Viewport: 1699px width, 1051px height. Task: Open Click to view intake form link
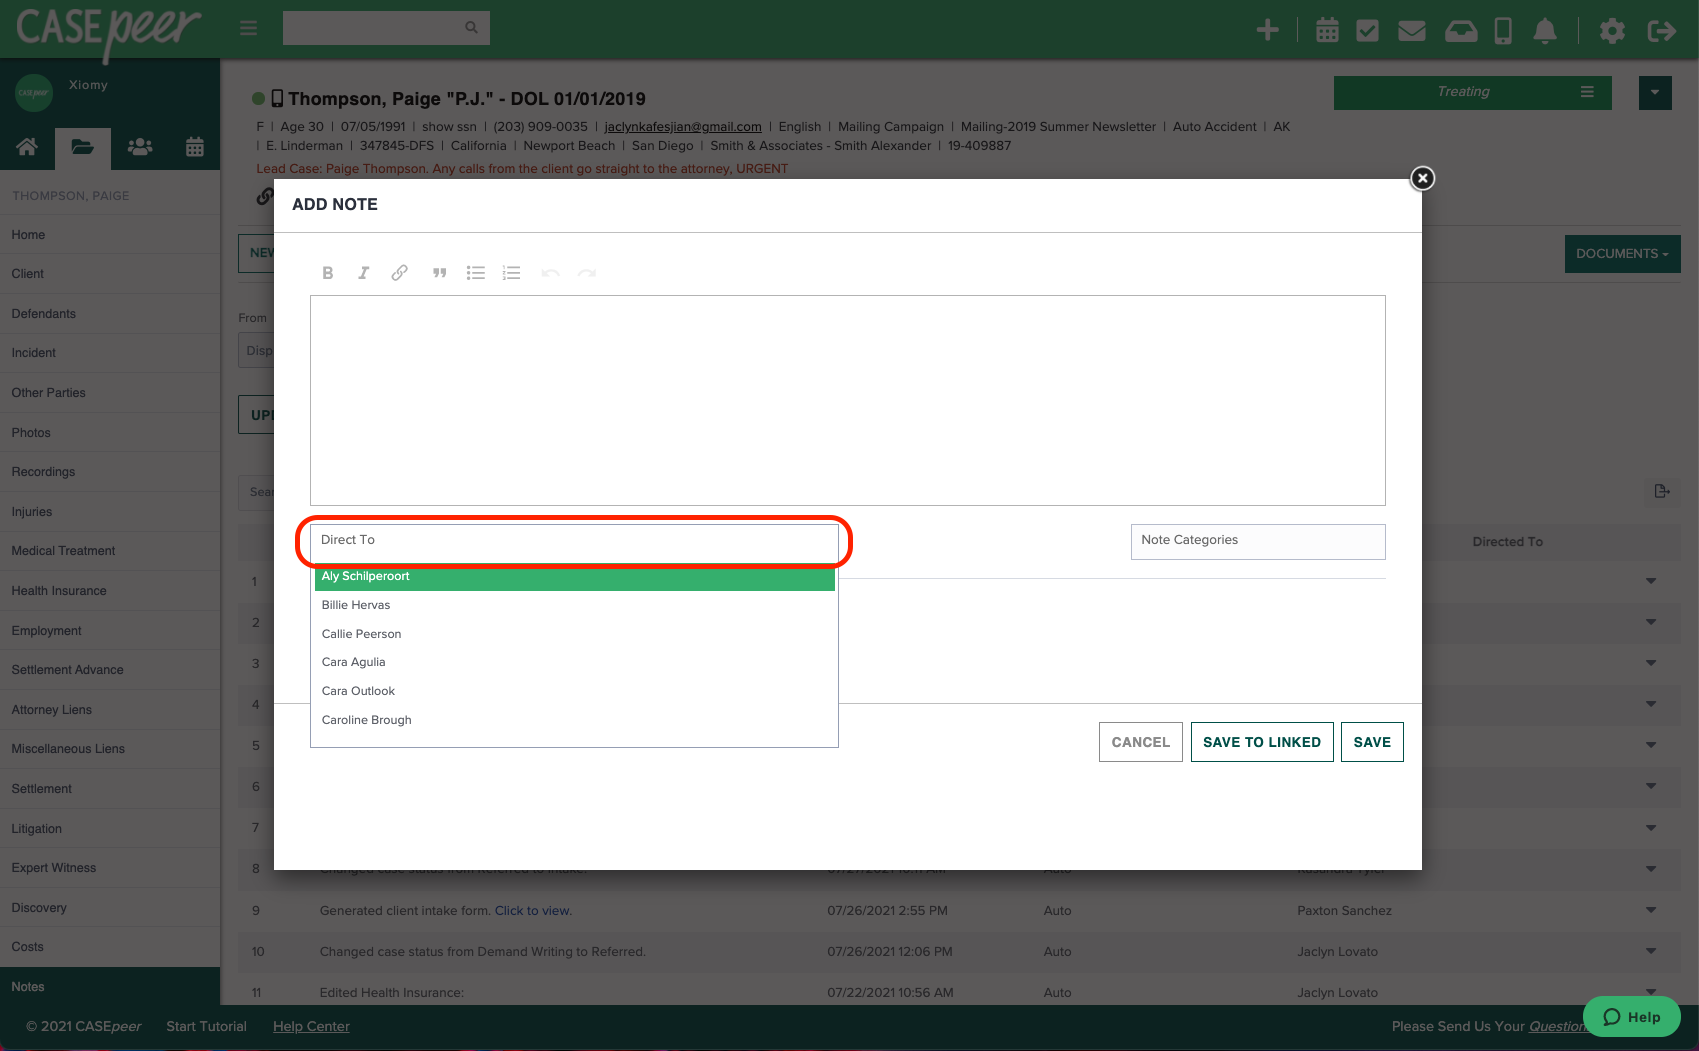pos(533,910)
